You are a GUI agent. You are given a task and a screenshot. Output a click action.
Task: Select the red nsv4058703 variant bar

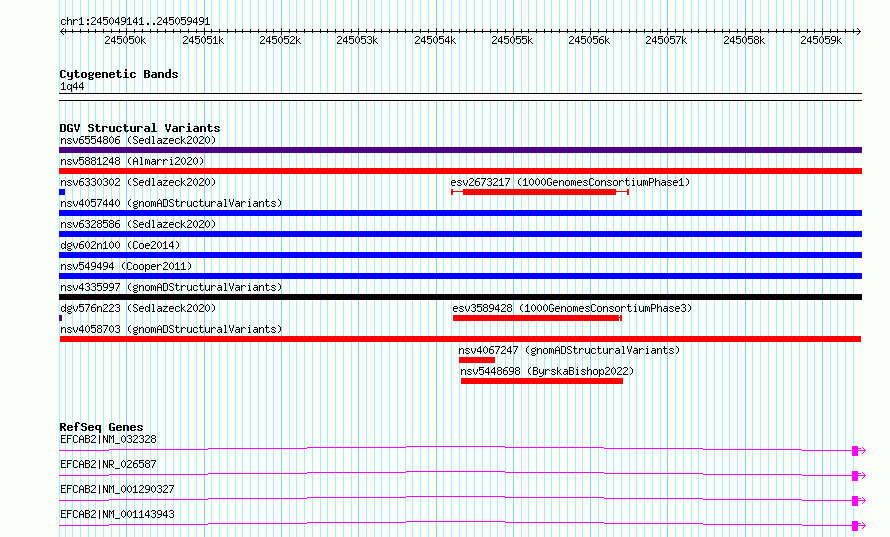[x=460, y=339]
